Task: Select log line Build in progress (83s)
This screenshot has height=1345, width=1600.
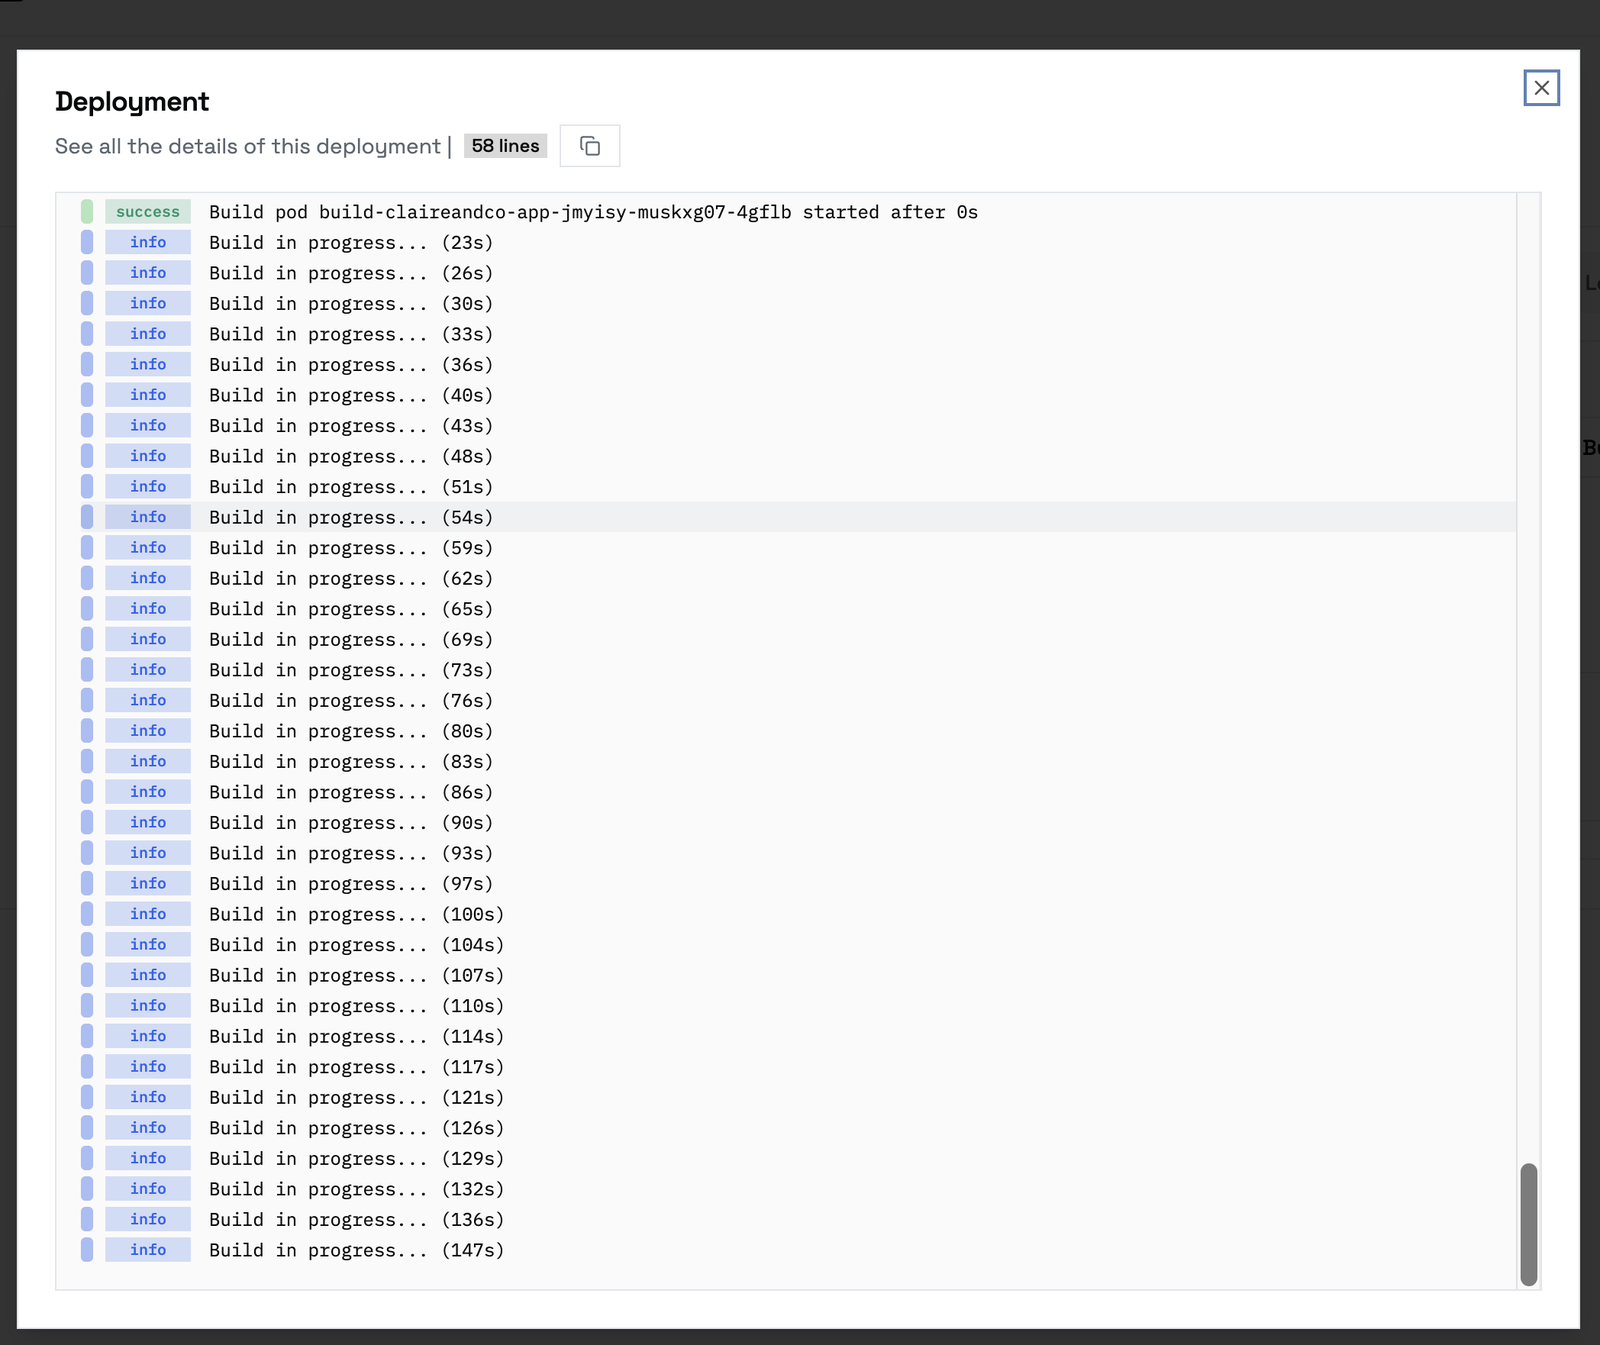Action: pos(786,761)
